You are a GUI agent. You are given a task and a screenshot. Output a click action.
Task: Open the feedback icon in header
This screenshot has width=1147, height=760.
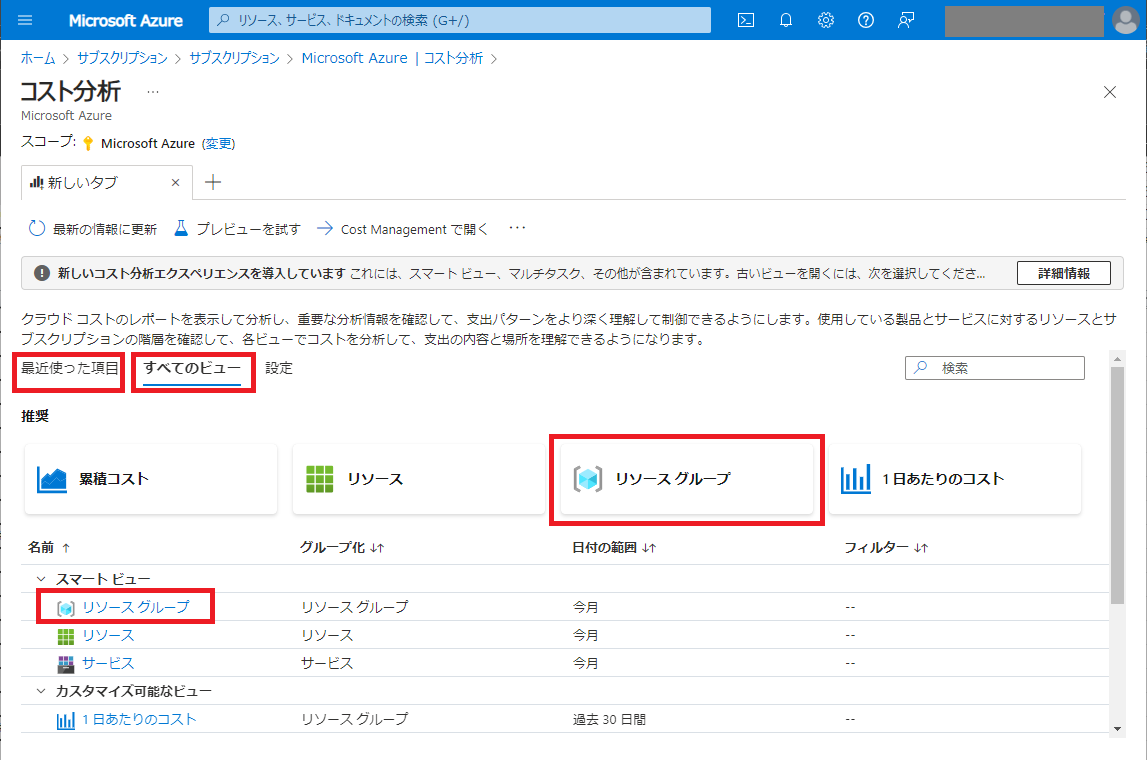click(906, 20)
